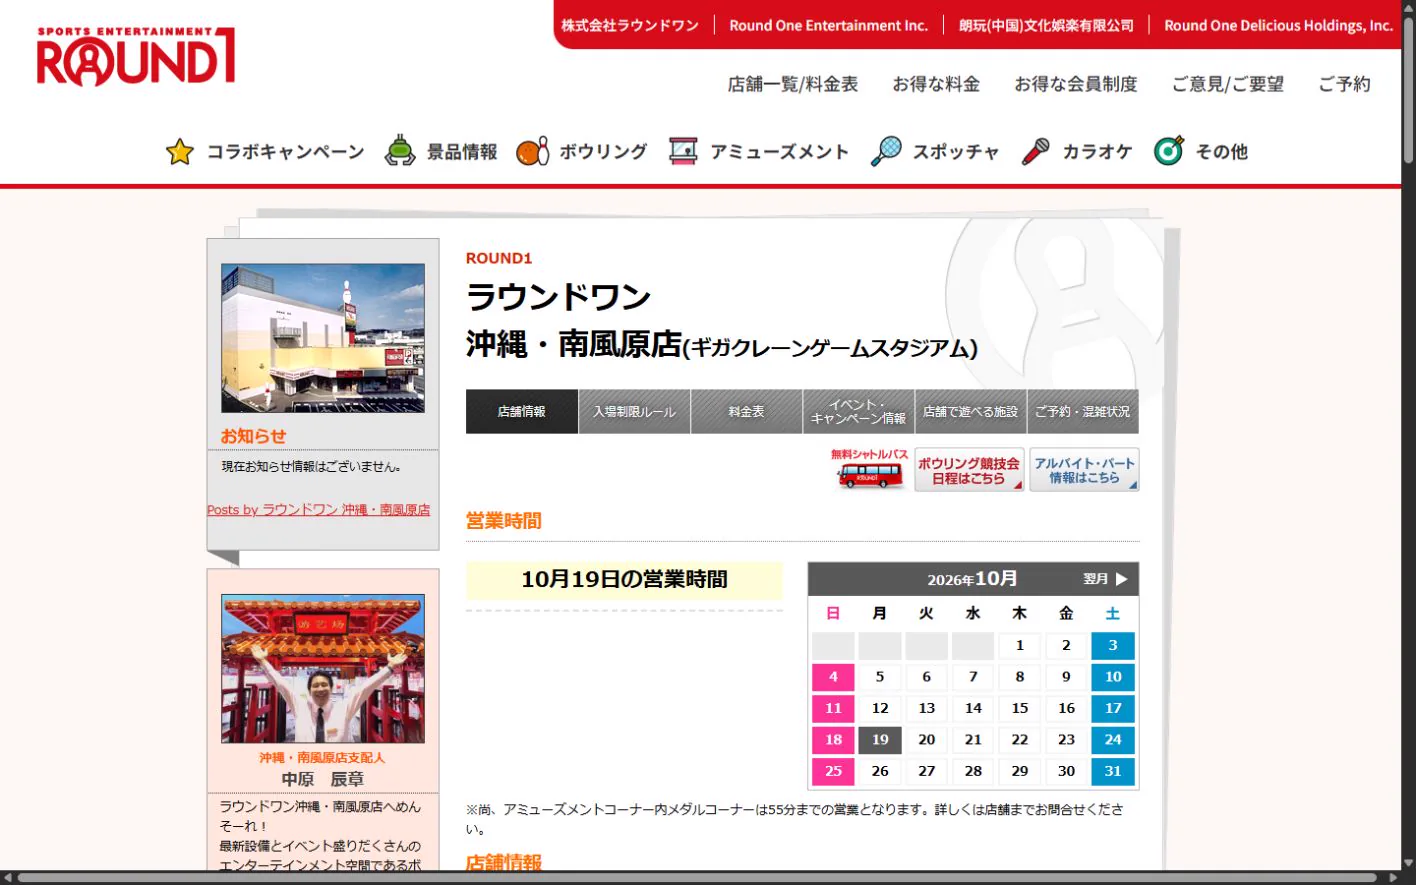Open the カラオケ menu
The width and height of the screenshot is (1416, 885).
(1097, 152)
